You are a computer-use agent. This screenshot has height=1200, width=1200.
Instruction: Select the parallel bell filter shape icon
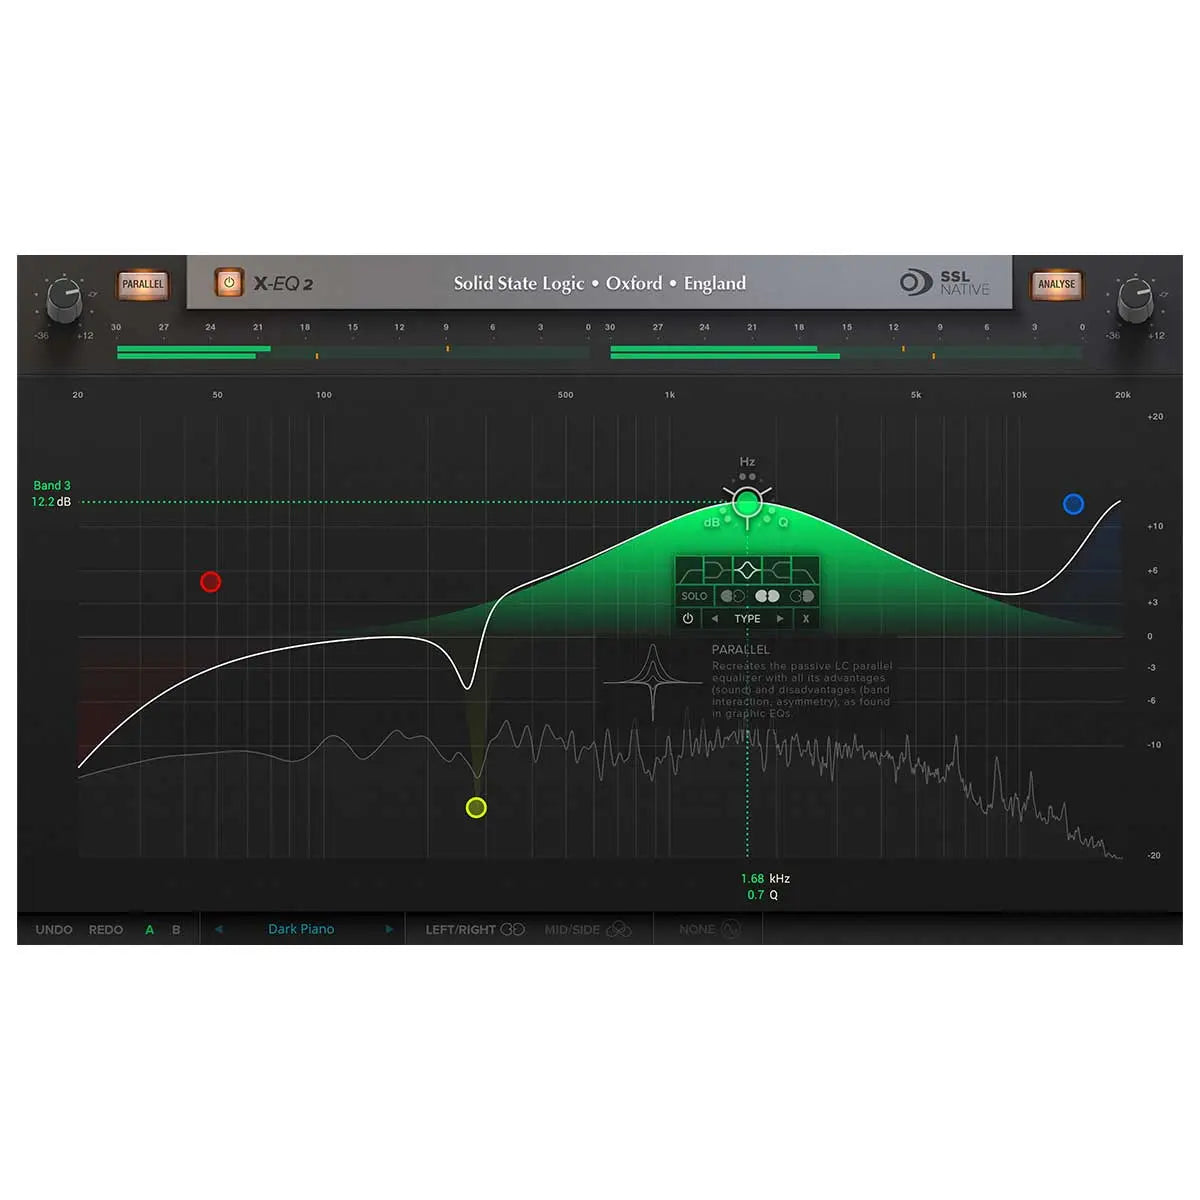(747, 570)
